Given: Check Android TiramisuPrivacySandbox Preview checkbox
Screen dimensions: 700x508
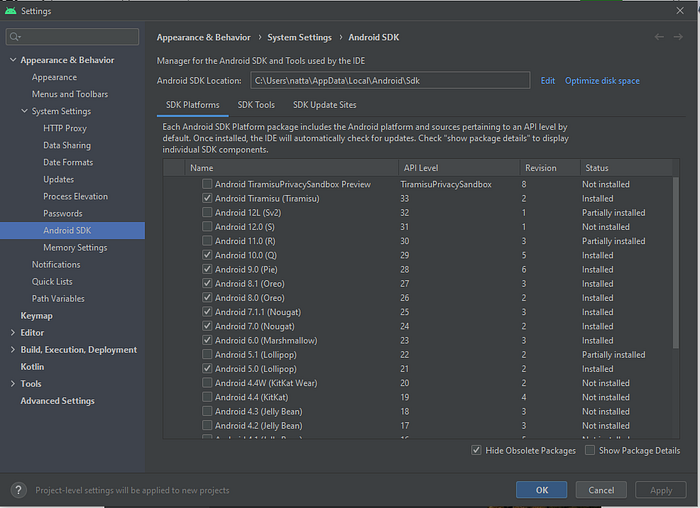Looking at the screenshot, I should [x=207, y=184].
